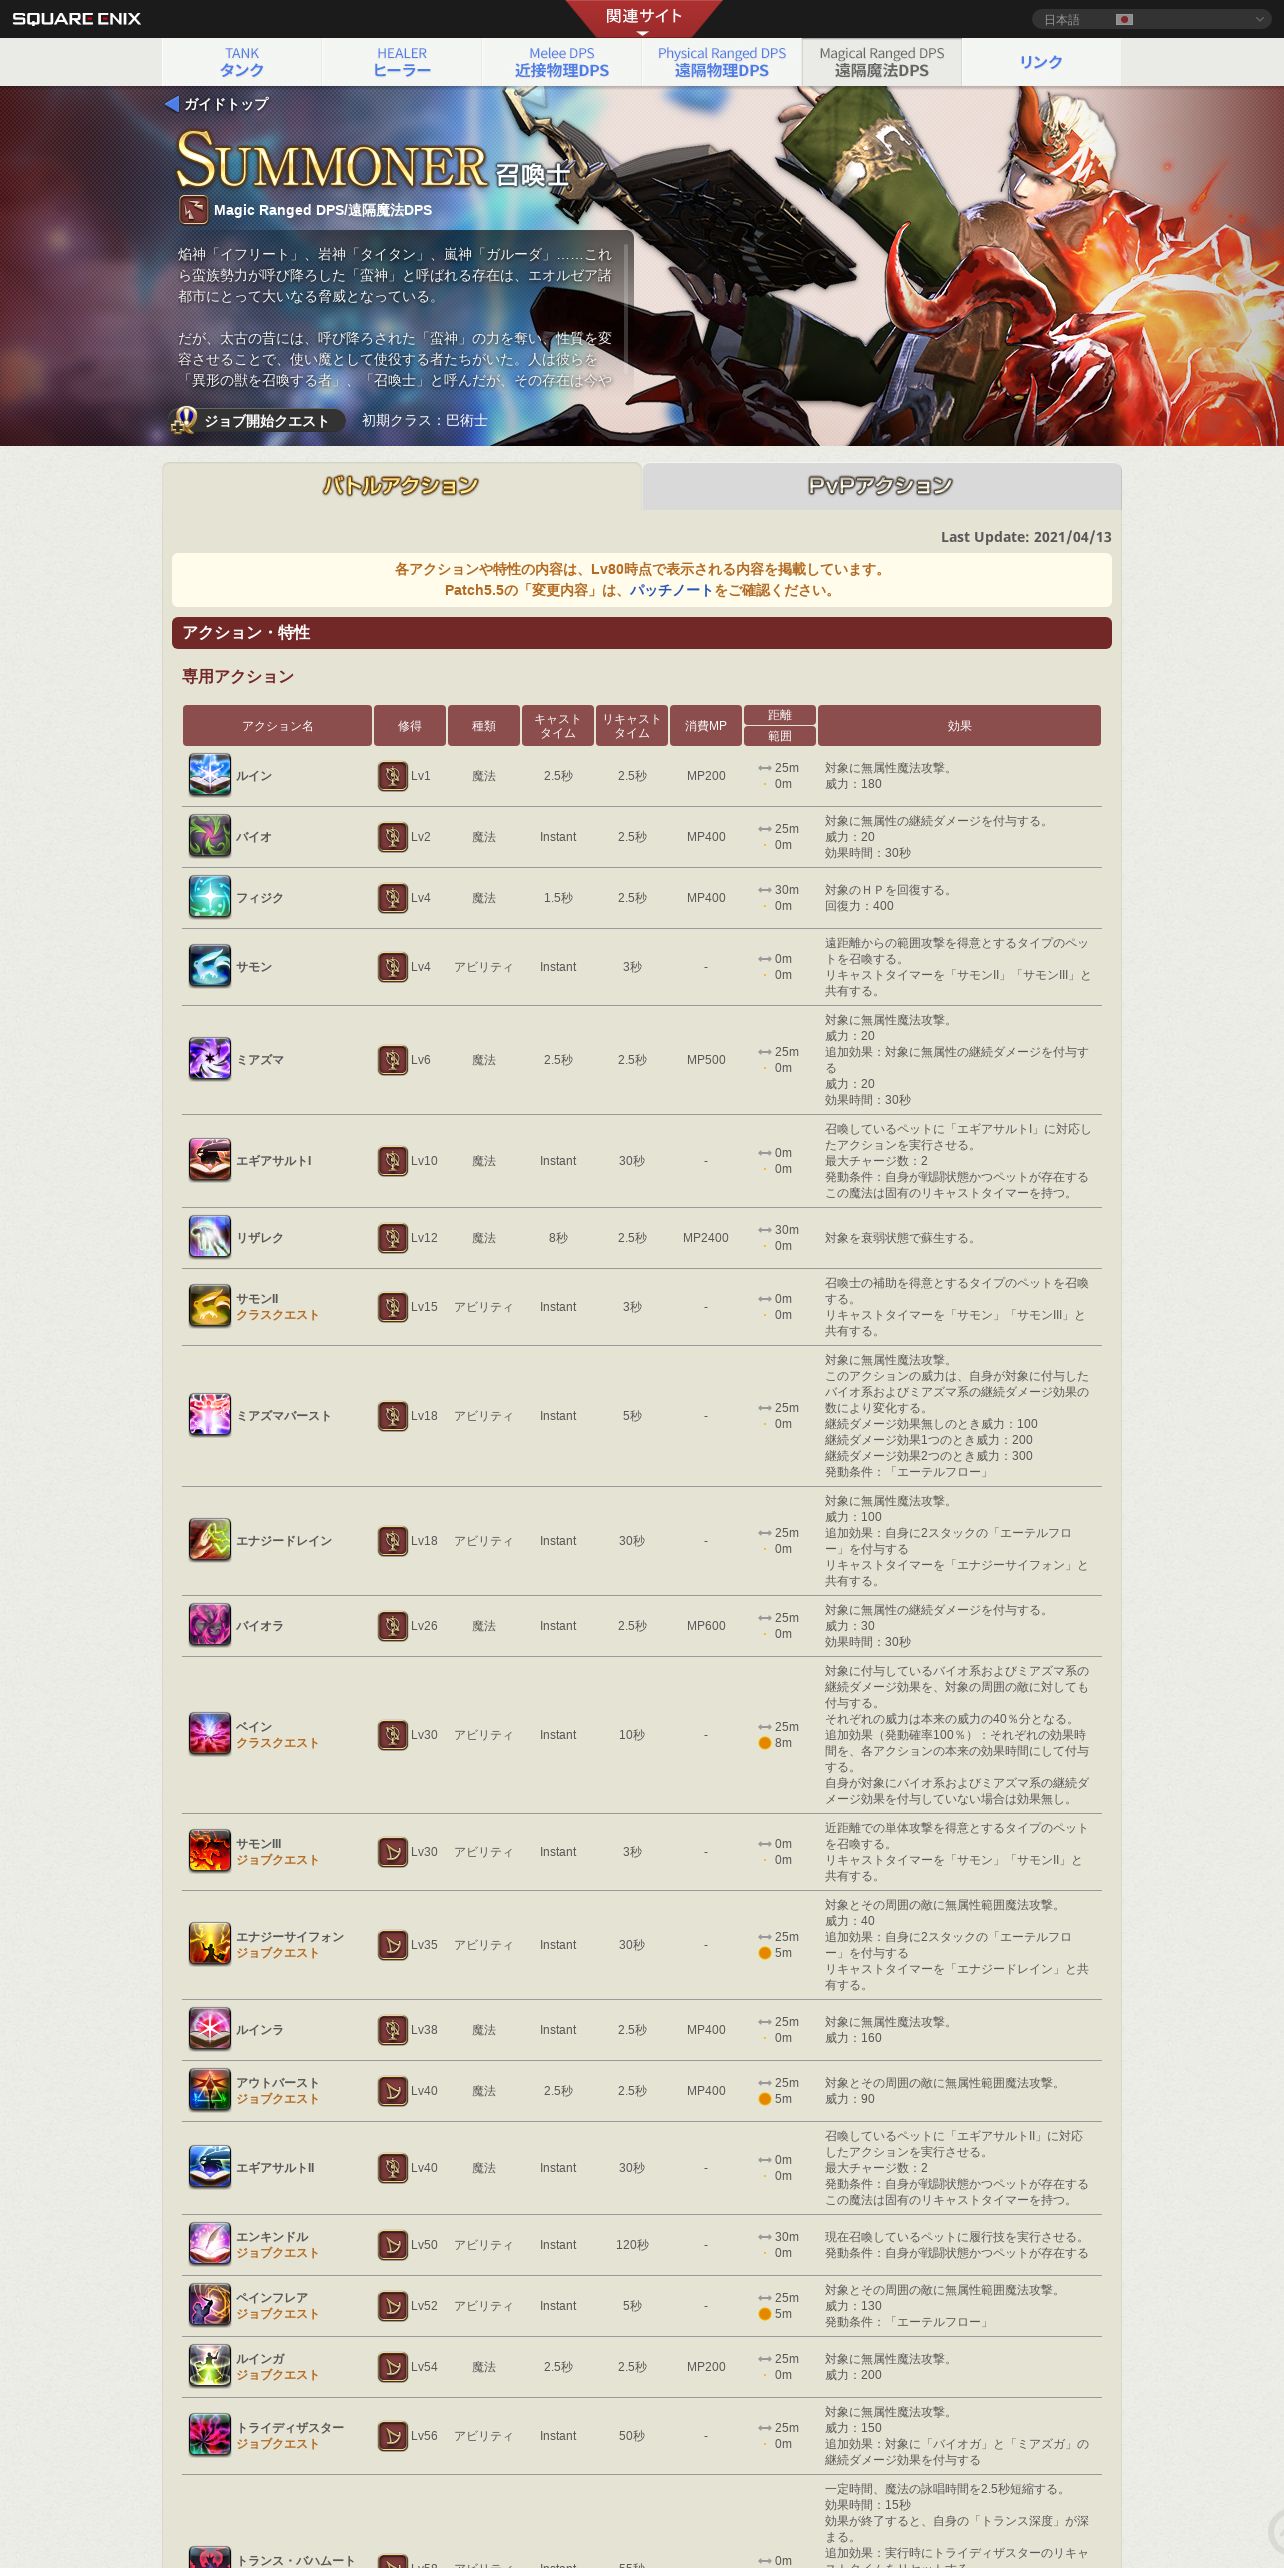
Task: Click the job quest medal icon
Action: click(184, 421)
